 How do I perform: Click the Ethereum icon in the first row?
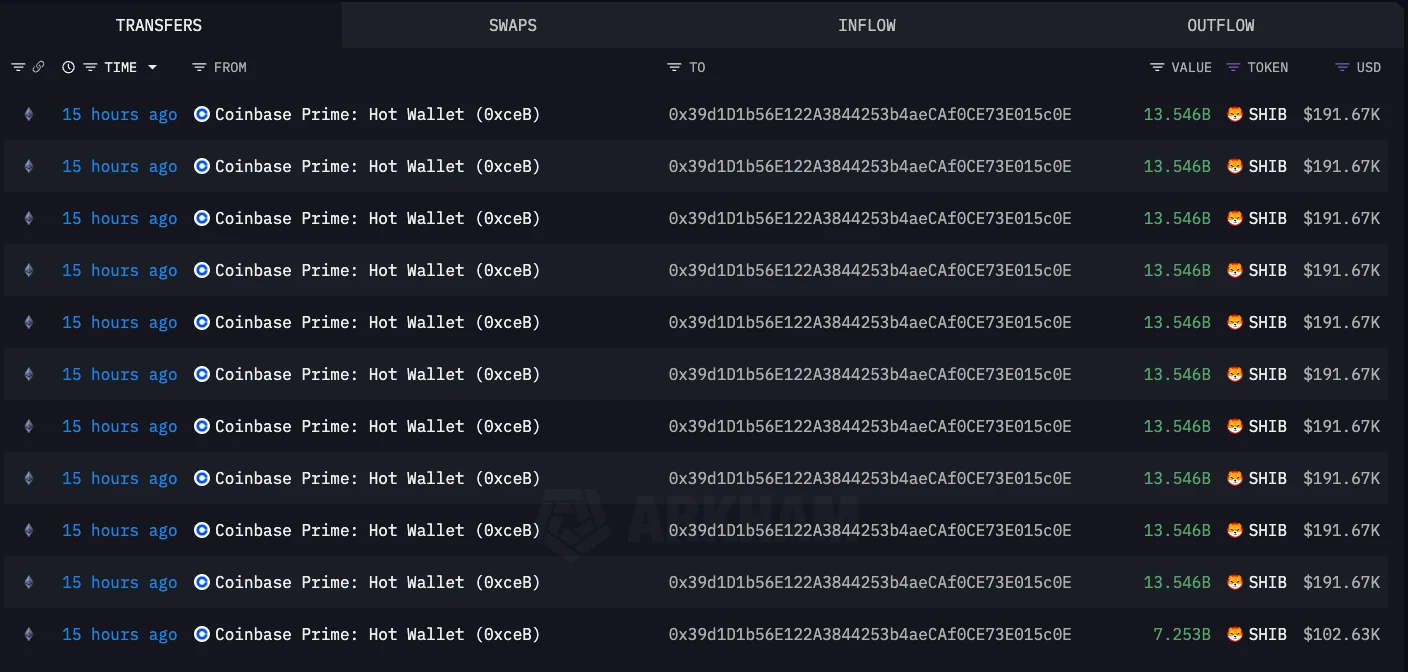pos(28,115)
